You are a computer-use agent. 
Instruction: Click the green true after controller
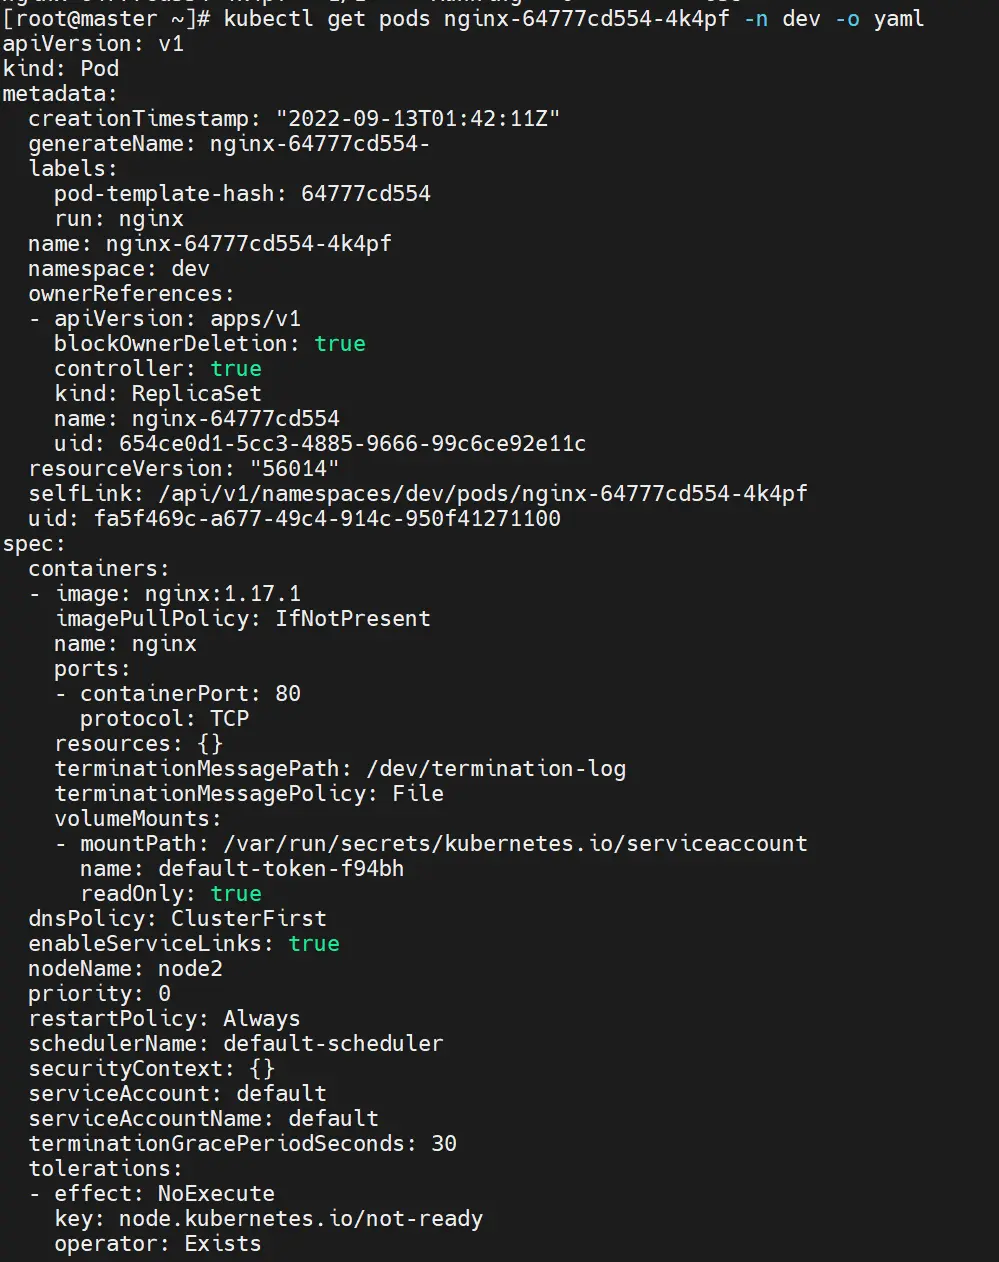point(236,369)
